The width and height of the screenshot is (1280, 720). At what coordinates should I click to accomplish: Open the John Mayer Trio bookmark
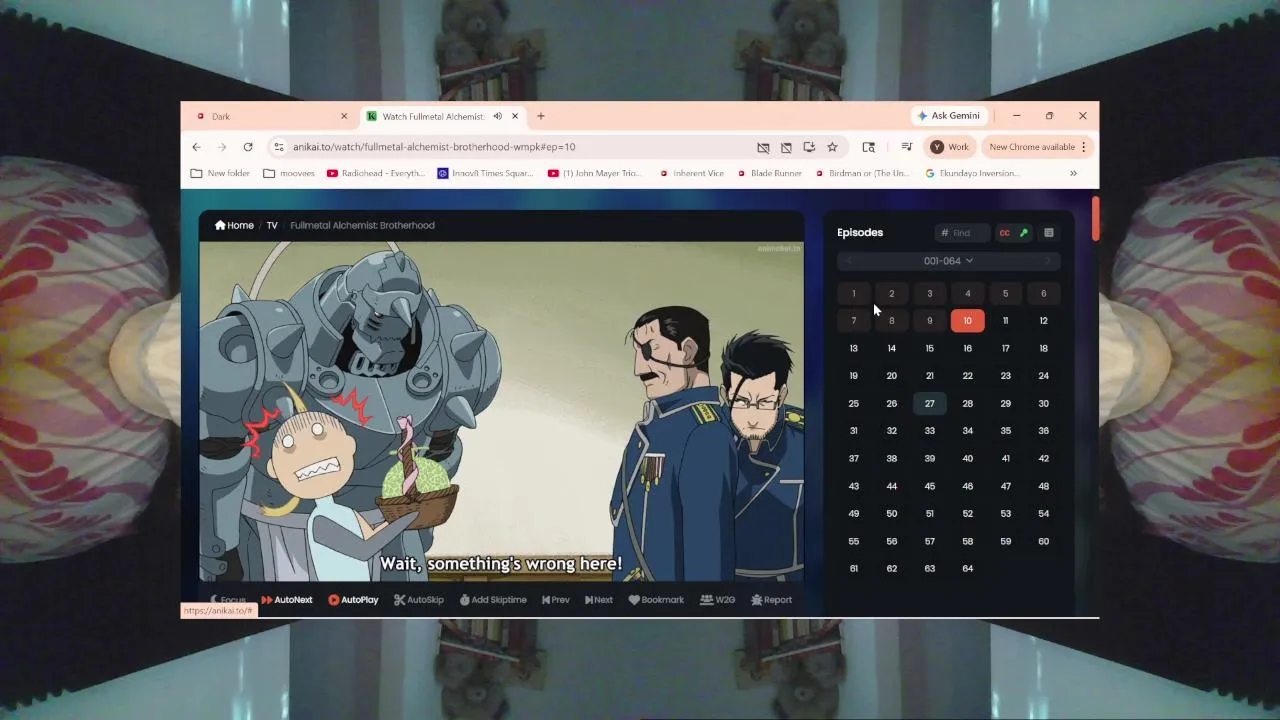pyautogui.click(x=594, y=173)
